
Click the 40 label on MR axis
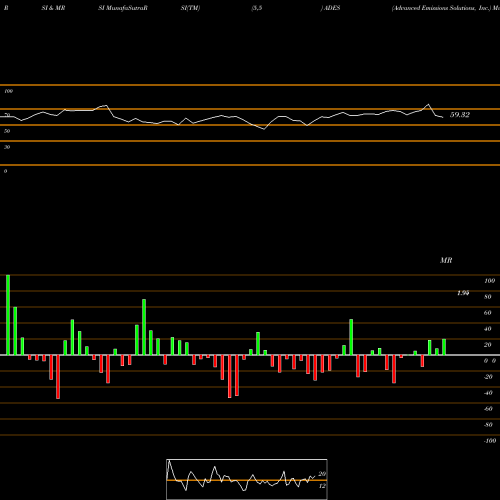tap(488, 329)
